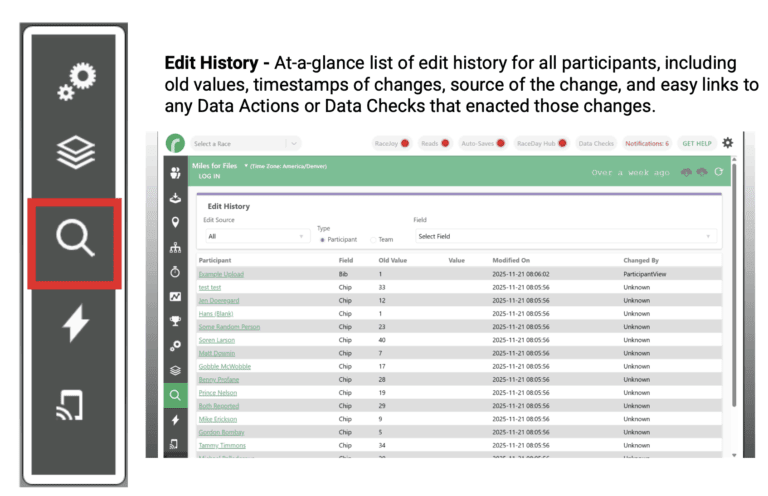
Task: Select the Participant radio button
Action: 321,239
